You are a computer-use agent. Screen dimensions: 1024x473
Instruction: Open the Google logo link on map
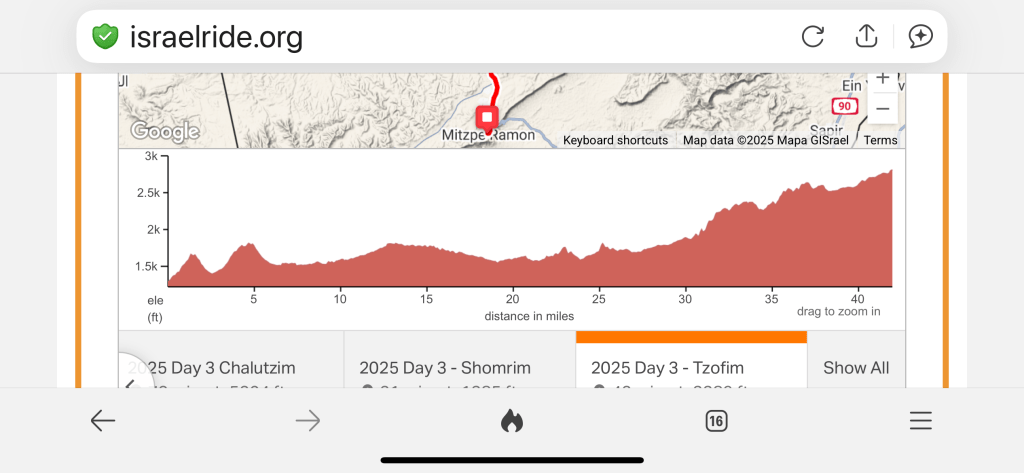click(165, 131)
